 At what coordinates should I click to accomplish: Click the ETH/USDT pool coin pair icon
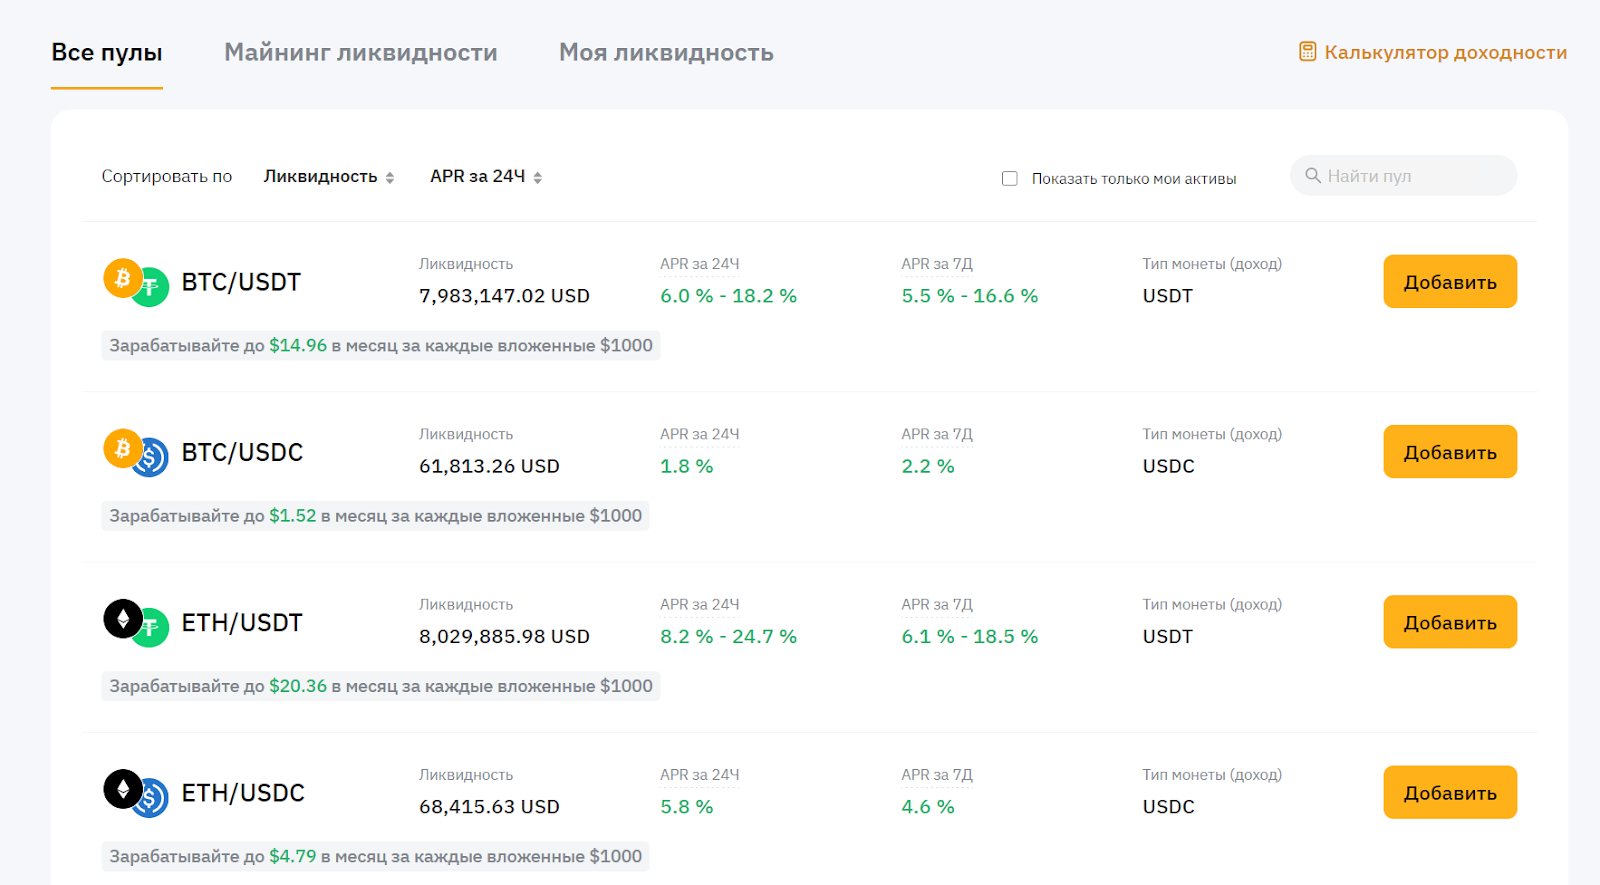coord(136,623)
